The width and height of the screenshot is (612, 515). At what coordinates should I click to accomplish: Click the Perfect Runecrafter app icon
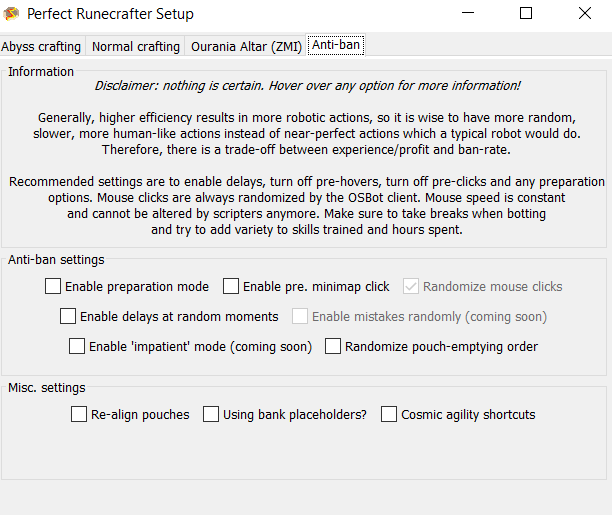(11, 14)
